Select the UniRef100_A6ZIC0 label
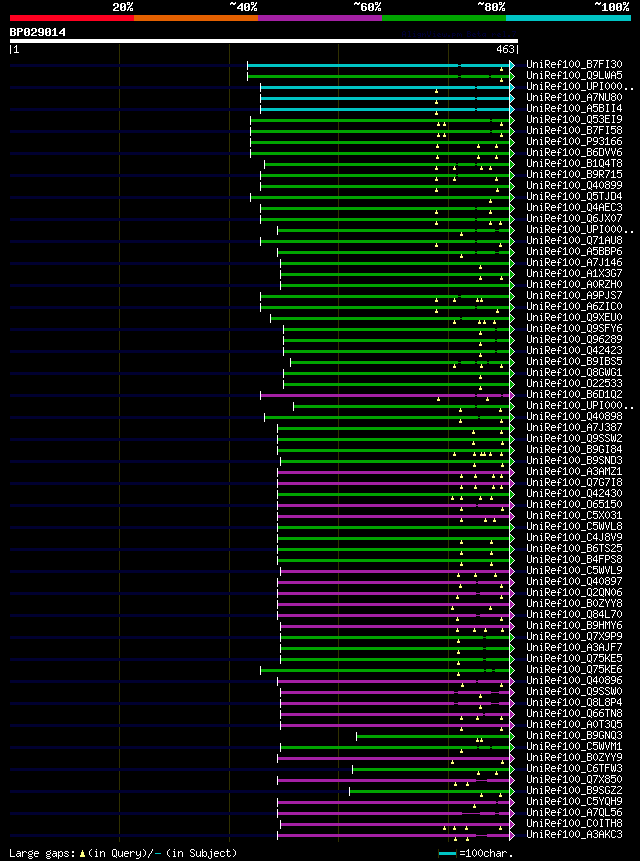 [575, 306]
